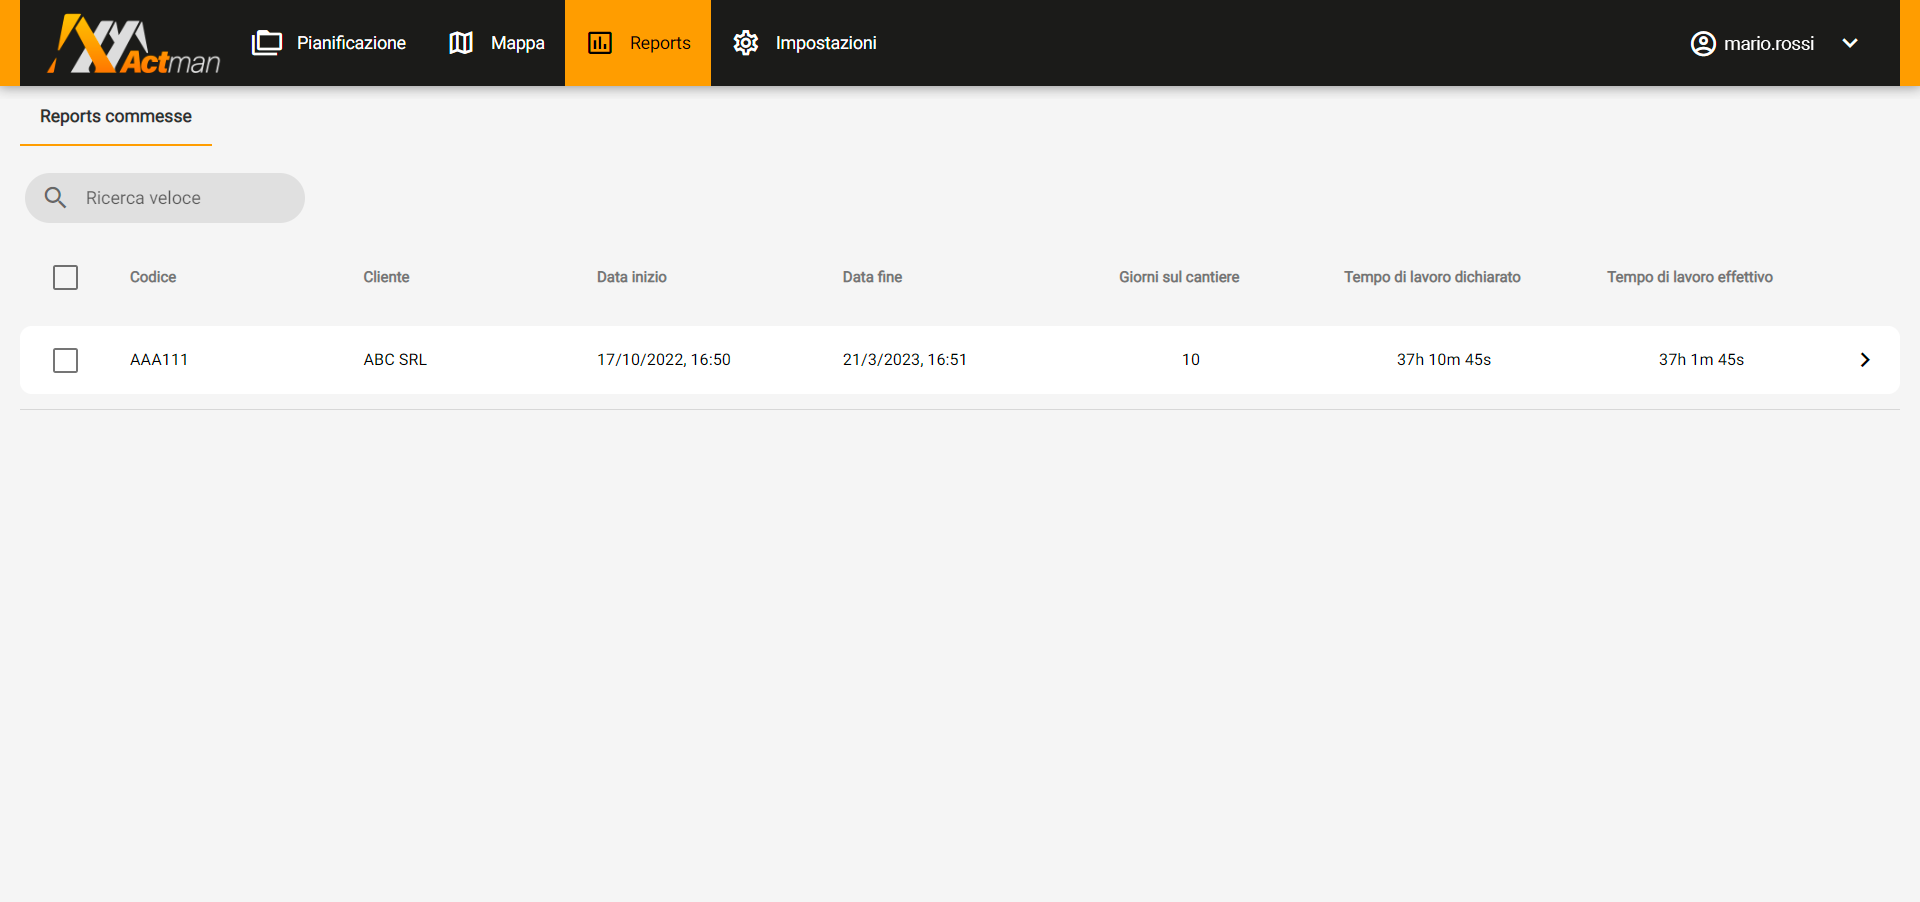This screenshot has width=1920, height=902.
Task: Select the Reports menu item
Action: [x=638, y=43]
